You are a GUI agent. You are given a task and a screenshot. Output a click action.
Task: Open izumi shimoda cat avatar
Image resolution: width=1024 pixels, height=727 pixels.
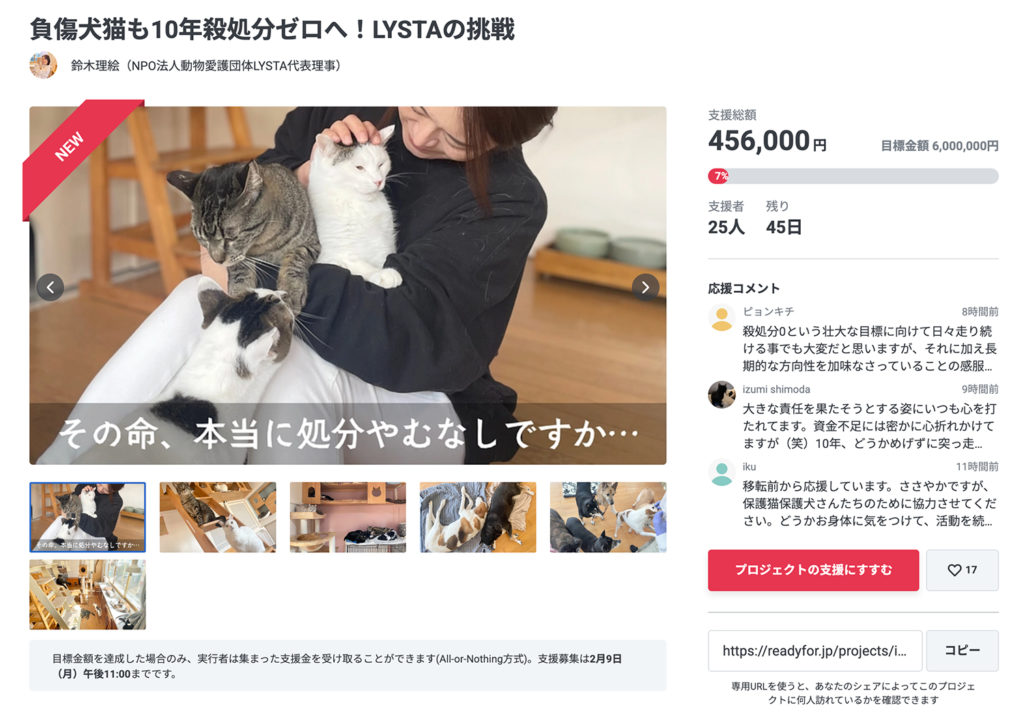click(722, 395)
